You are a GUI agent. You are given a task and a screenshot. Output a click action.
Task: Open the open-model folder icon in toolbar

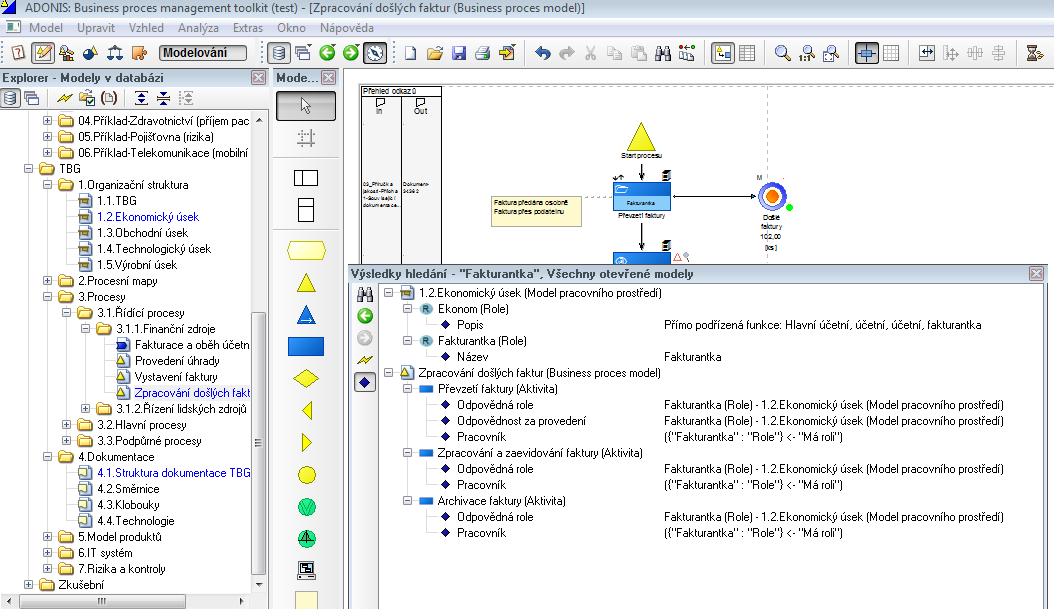click(x=435, y=53)
